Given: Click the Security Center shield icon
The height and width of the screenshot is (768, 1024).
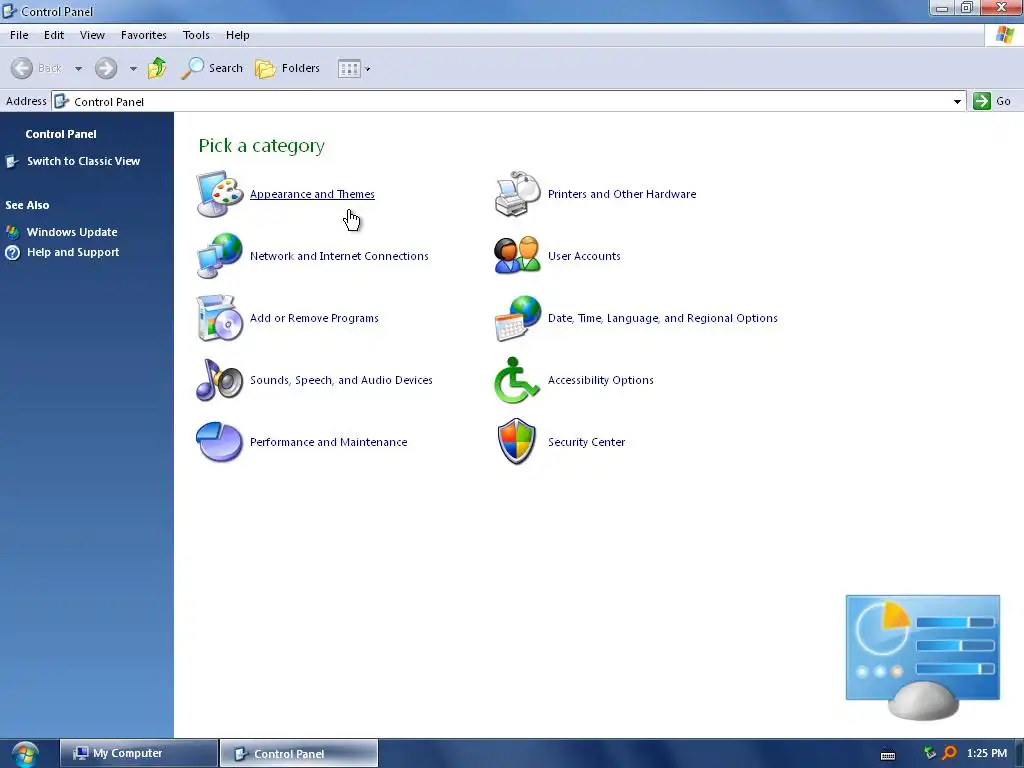Looking at the screenshot, I should click(x=517, y=441).
